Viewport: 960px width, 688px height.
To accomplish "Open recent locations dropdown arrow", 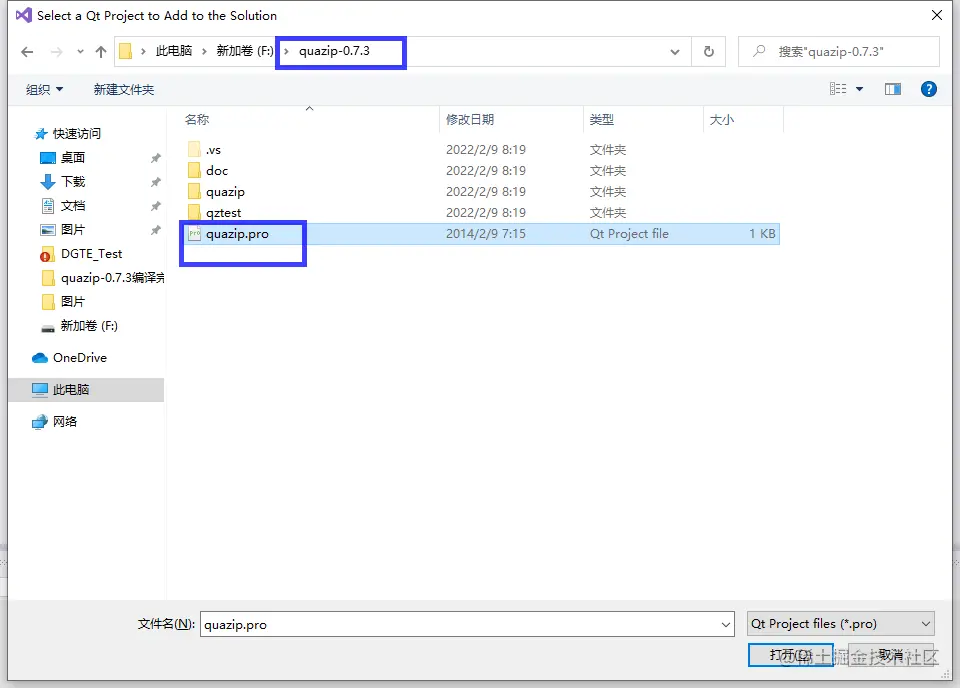I will (x=80, y=52).
